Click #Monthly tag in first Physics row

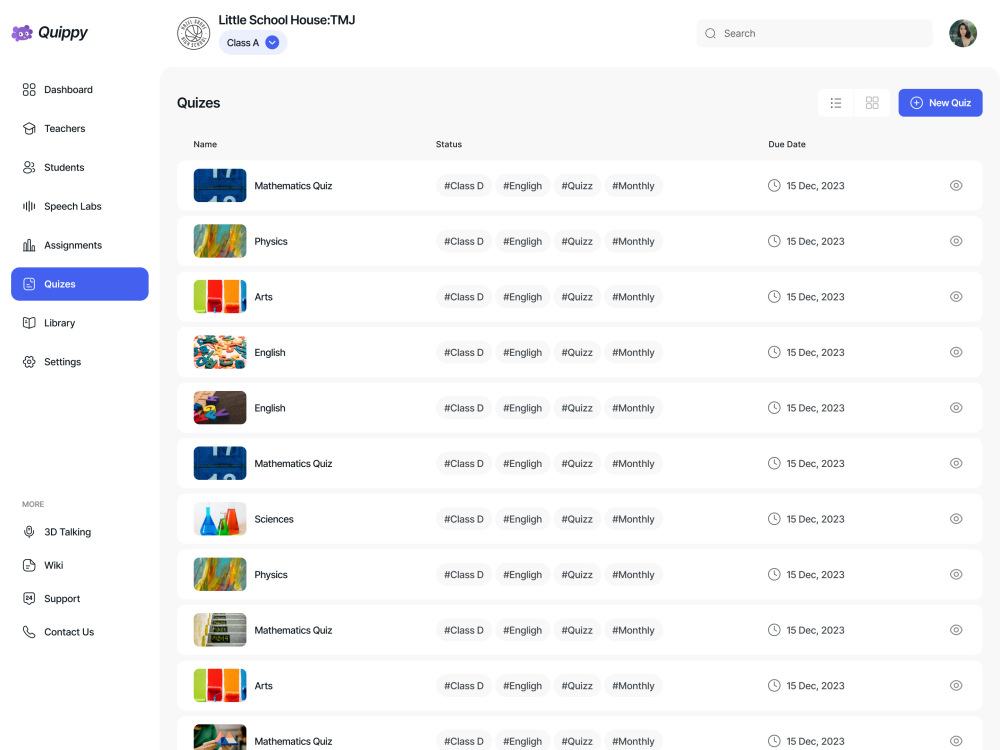(x=633, y=242)
